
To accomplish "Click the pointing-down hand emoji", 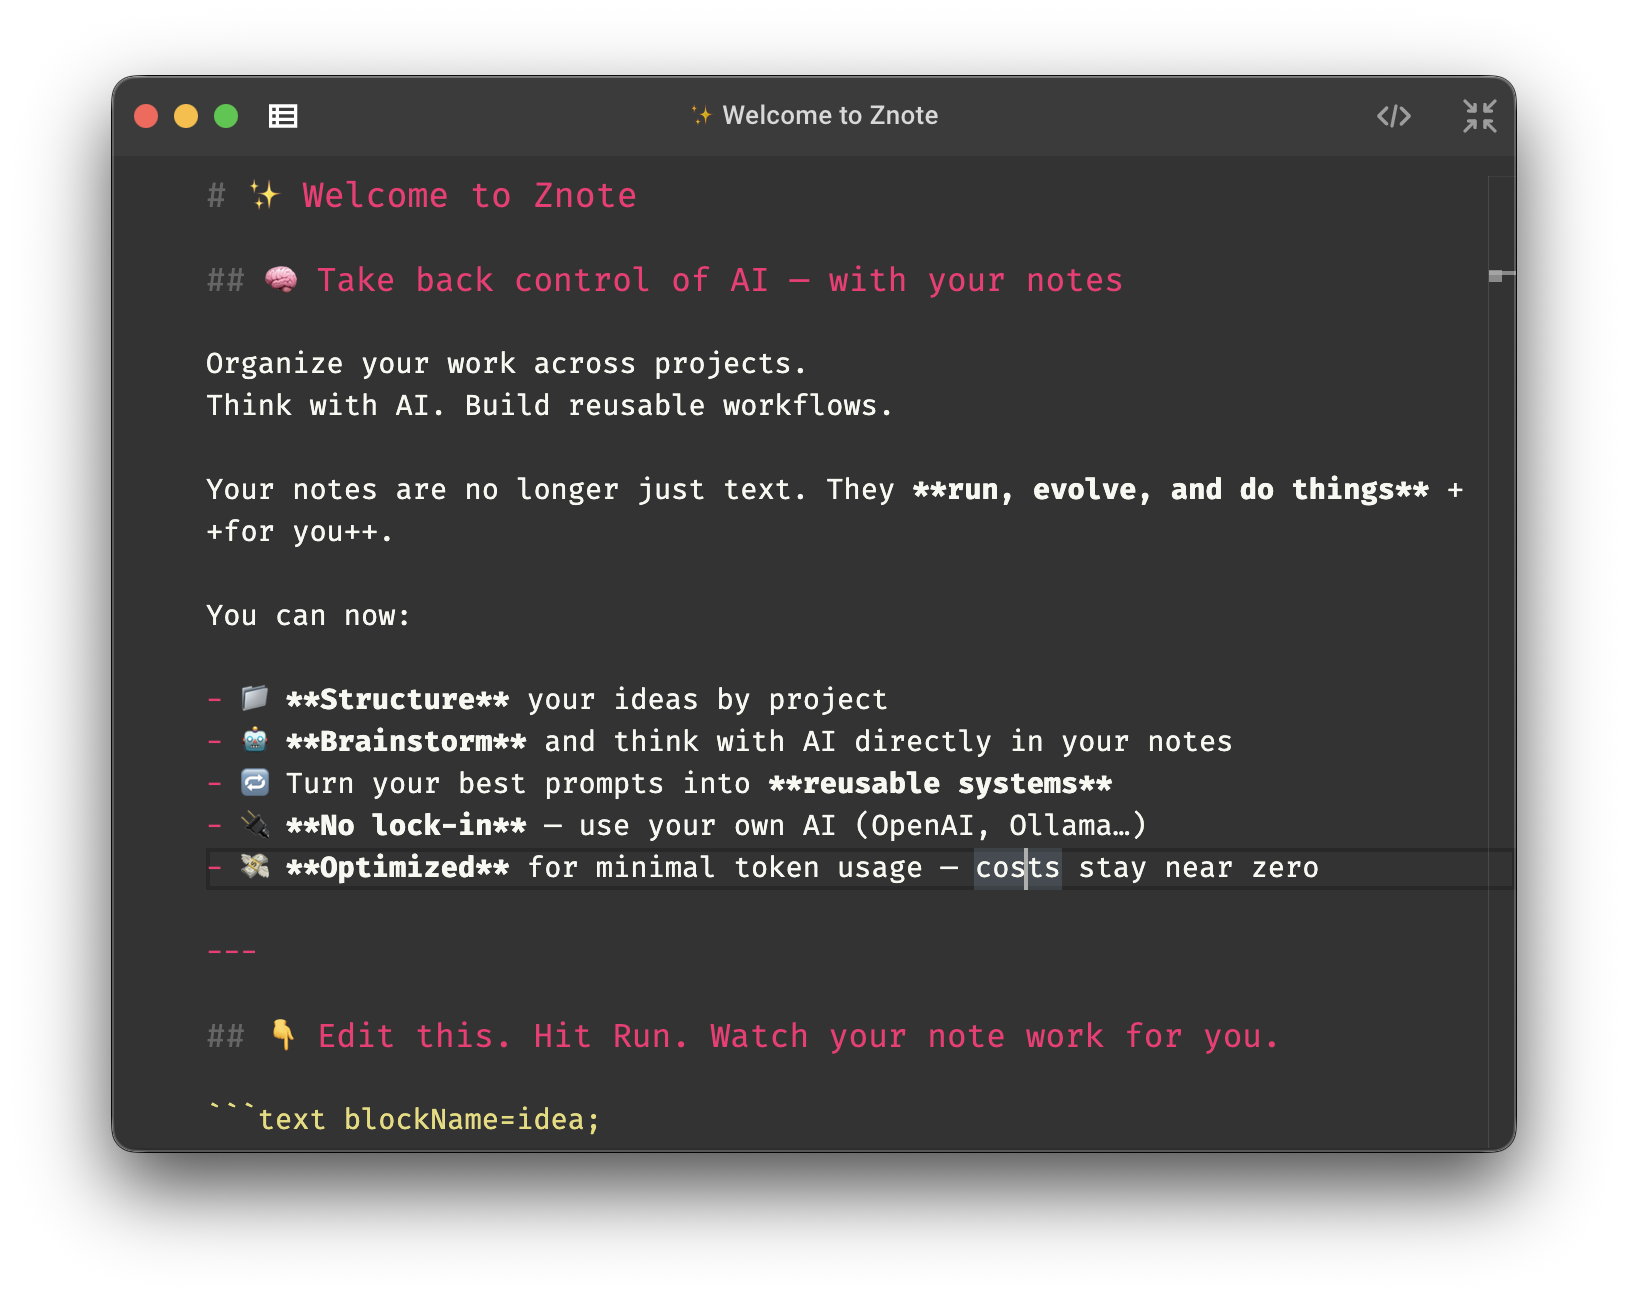I will [283, 1035].
